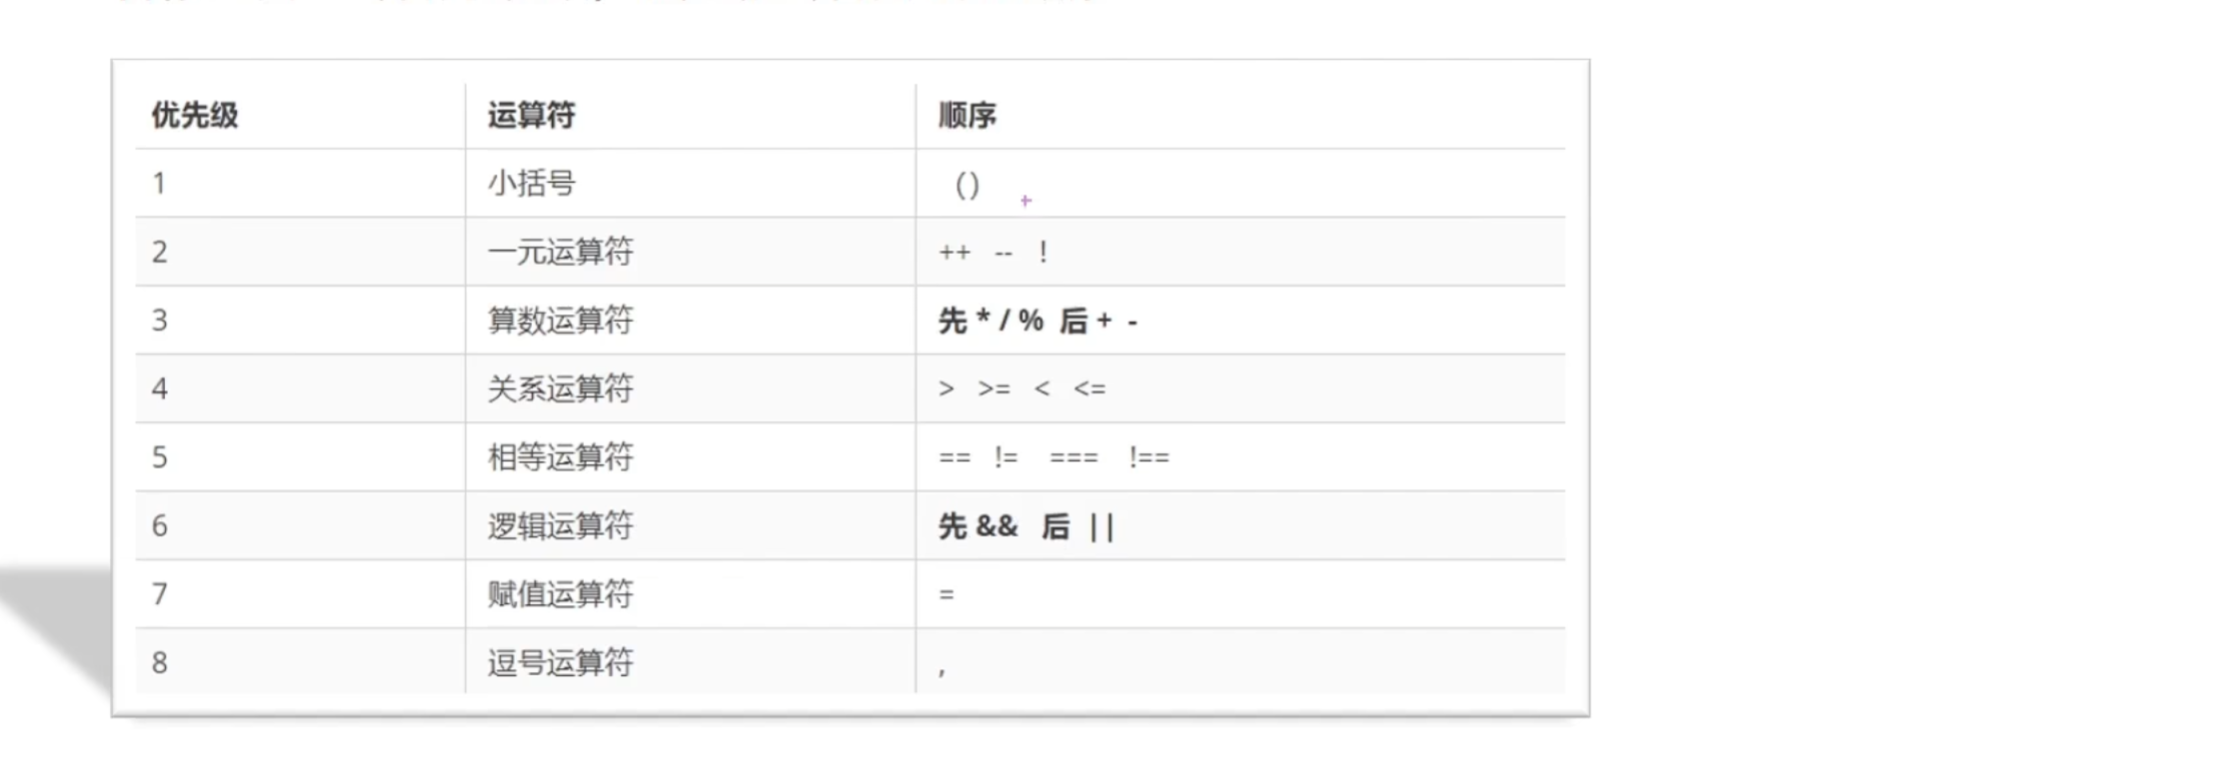Click the == != === !== operators text
2217x781 pixels.
1054,457
